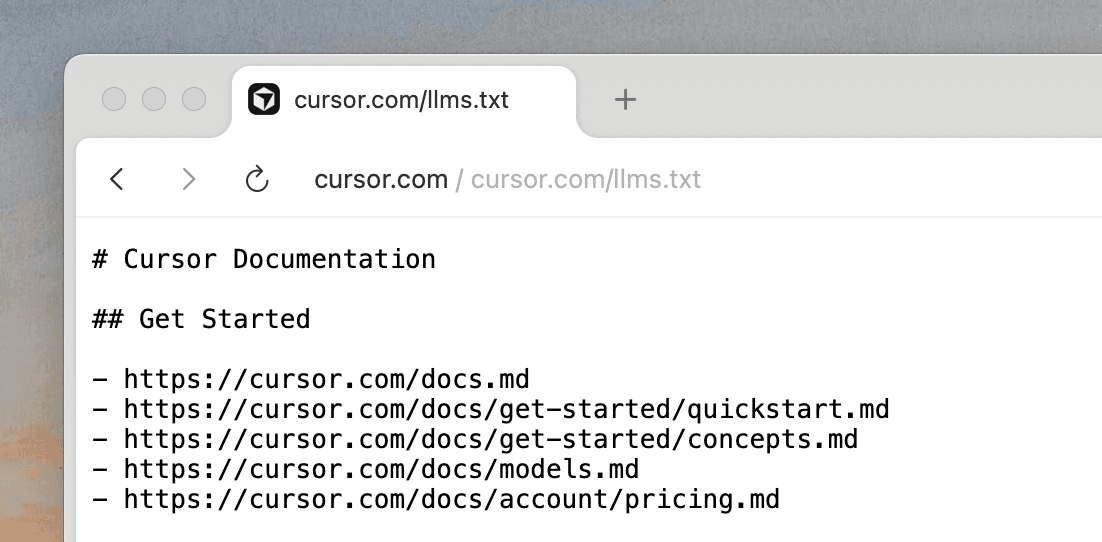Viewport: 1102px width, 542px height.
Task: Click the grayed llms.txt path in address bar
Action: (x=585, y=180)
